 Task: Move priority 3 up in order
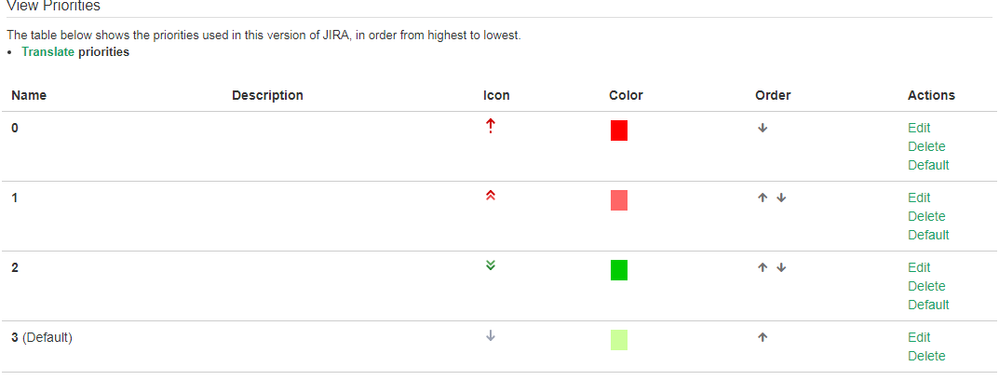point(763,338)
